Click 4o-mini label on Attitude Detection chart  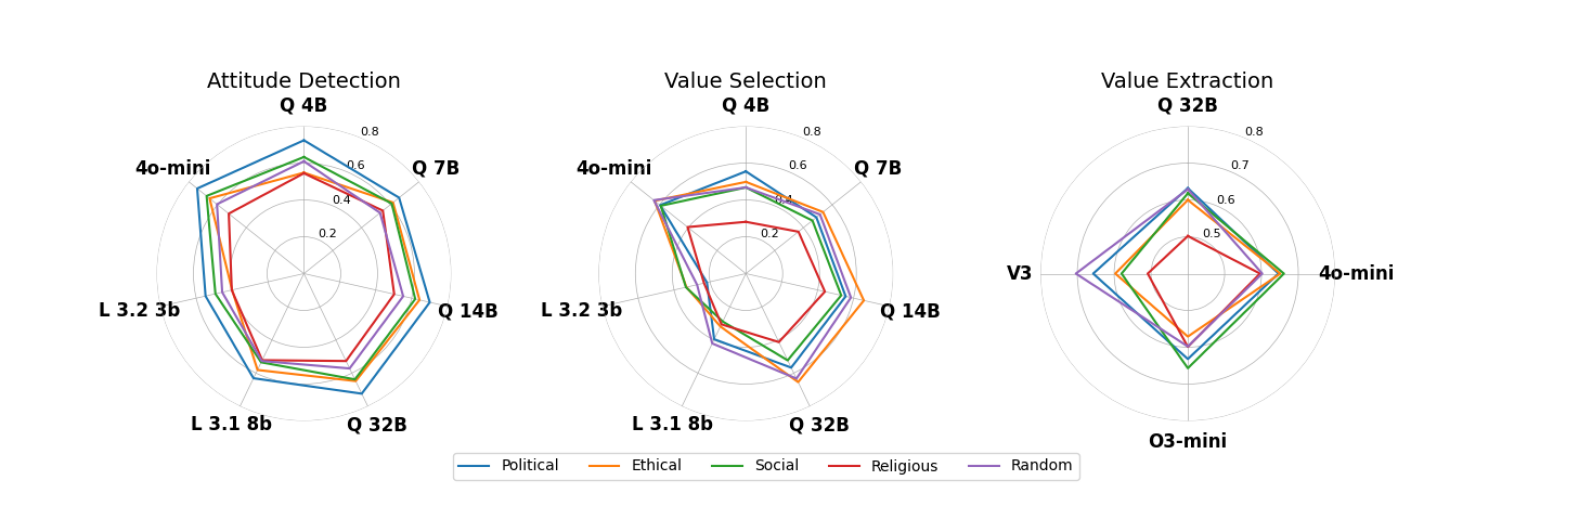[x=173, y=168]
